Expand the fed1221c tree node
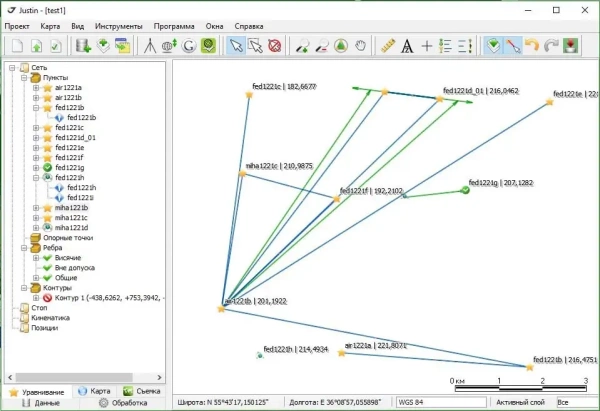600x411 pixels. click(36, 127)
